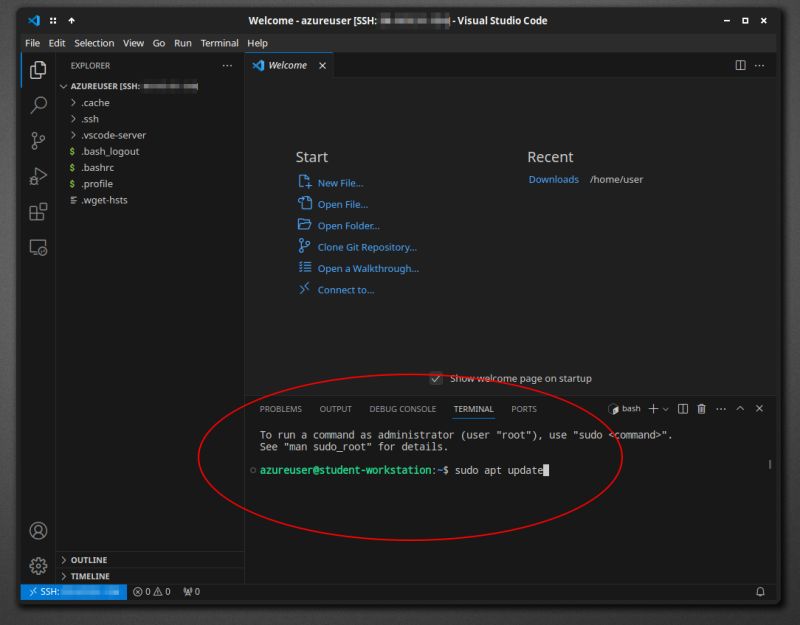The height and width of the screenshot is (625, 800).
Task: Open the terminal launch profile dropdown arrow
Action: 665,409
